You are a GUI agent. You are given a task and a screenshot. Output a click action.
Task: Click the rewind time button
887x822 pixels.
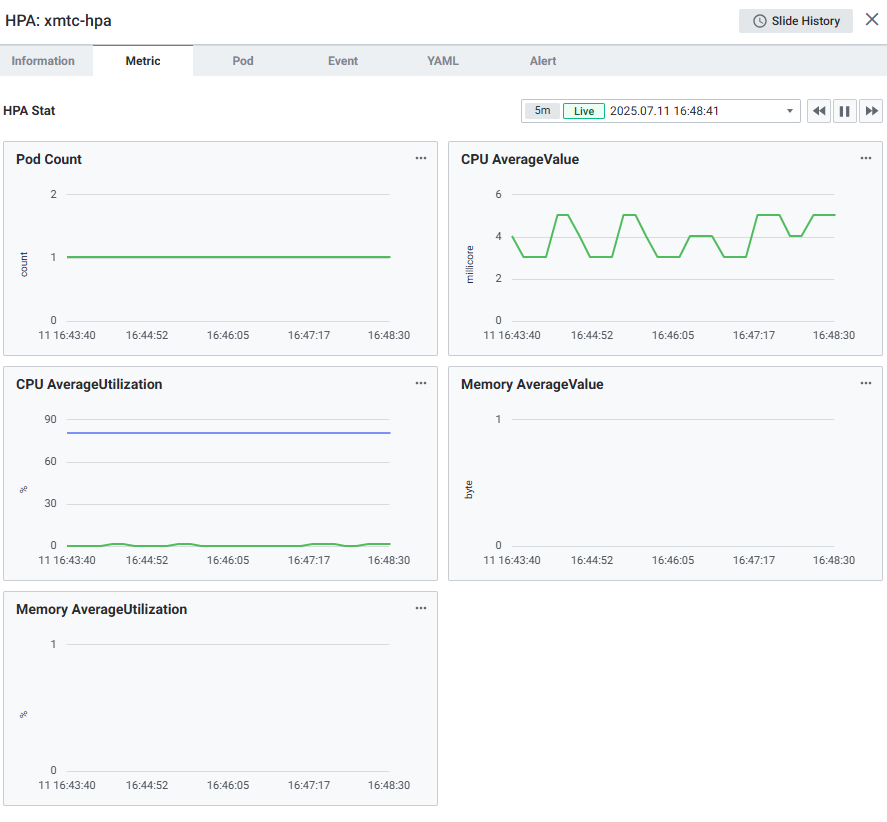point(819,111)
